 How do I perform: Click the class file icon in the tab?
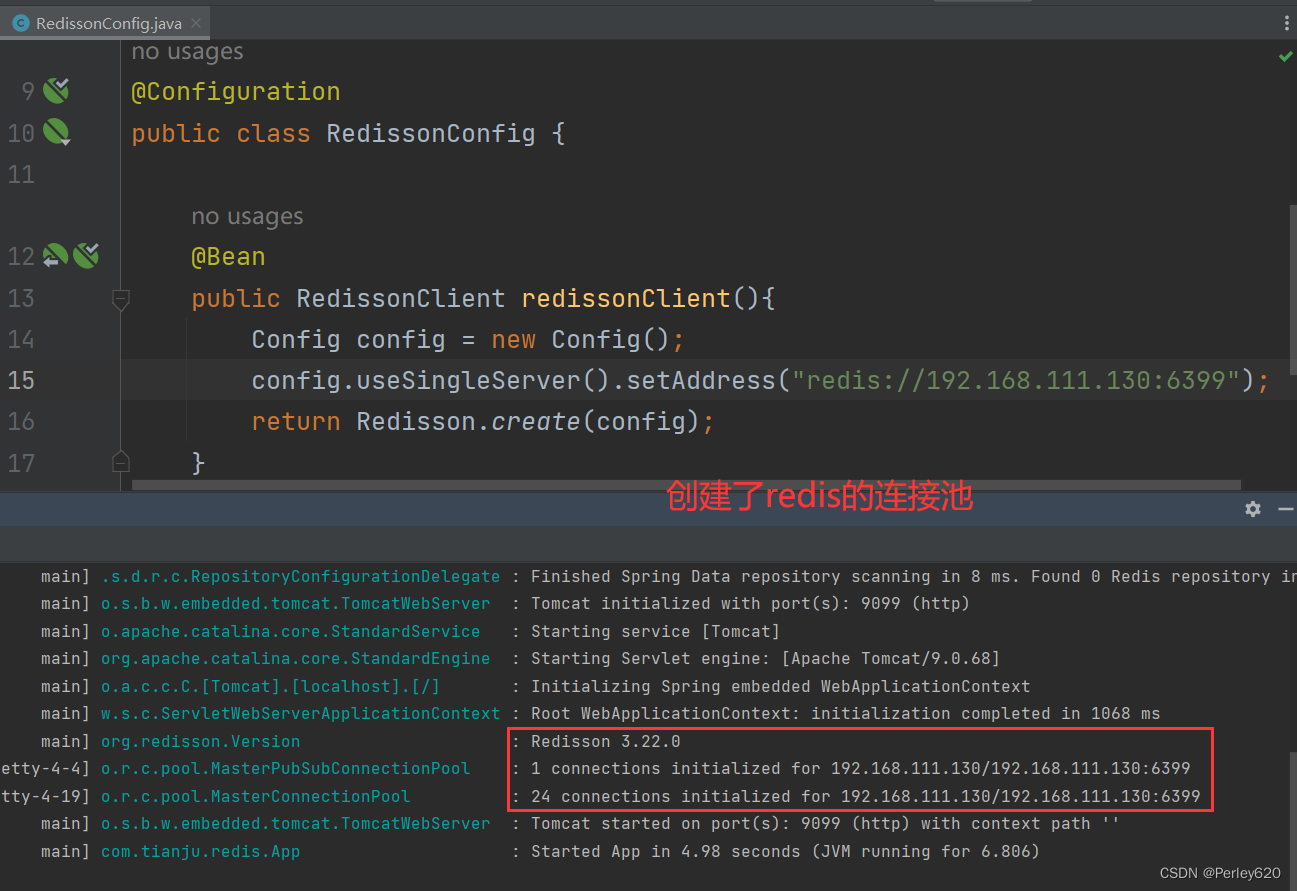20,24
